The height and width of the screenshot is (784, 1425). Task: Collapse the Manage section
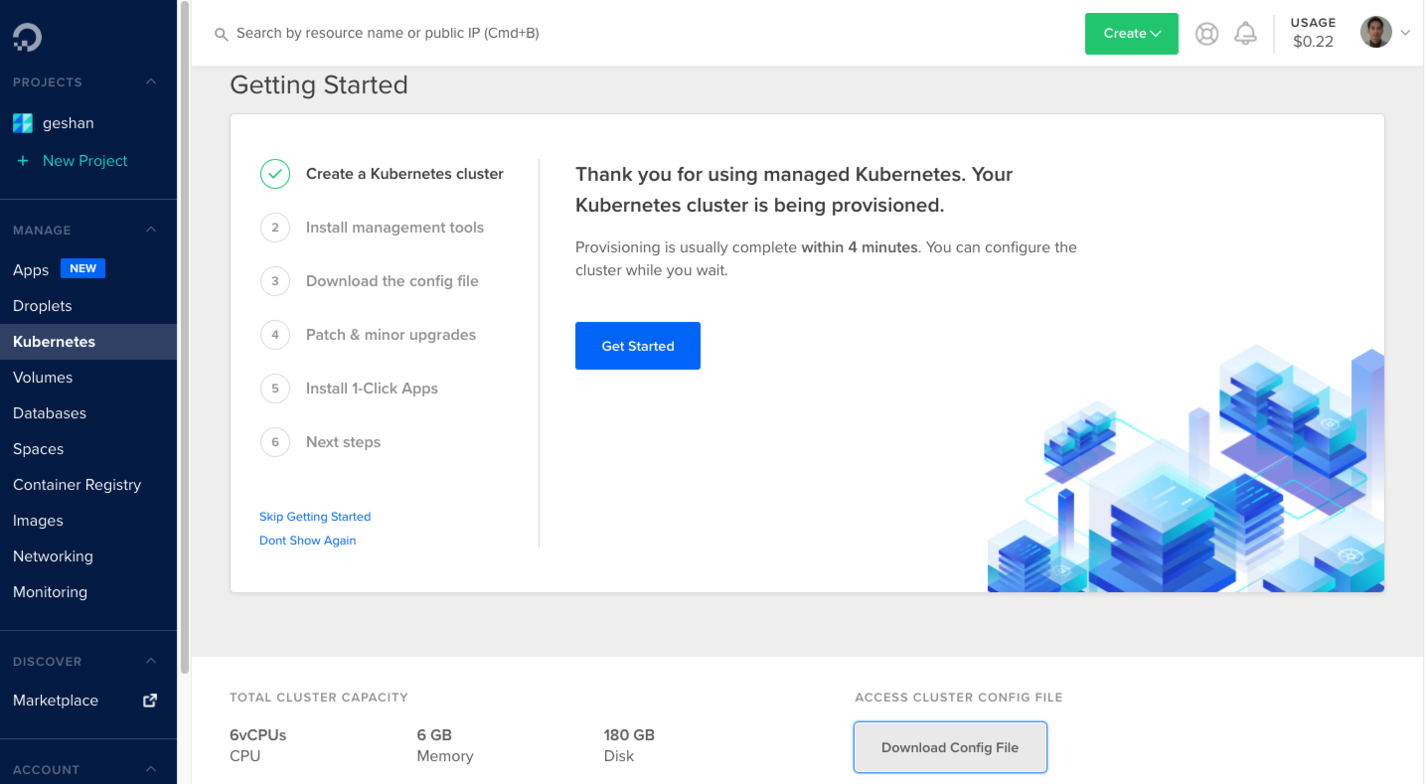tap(150, 230)
